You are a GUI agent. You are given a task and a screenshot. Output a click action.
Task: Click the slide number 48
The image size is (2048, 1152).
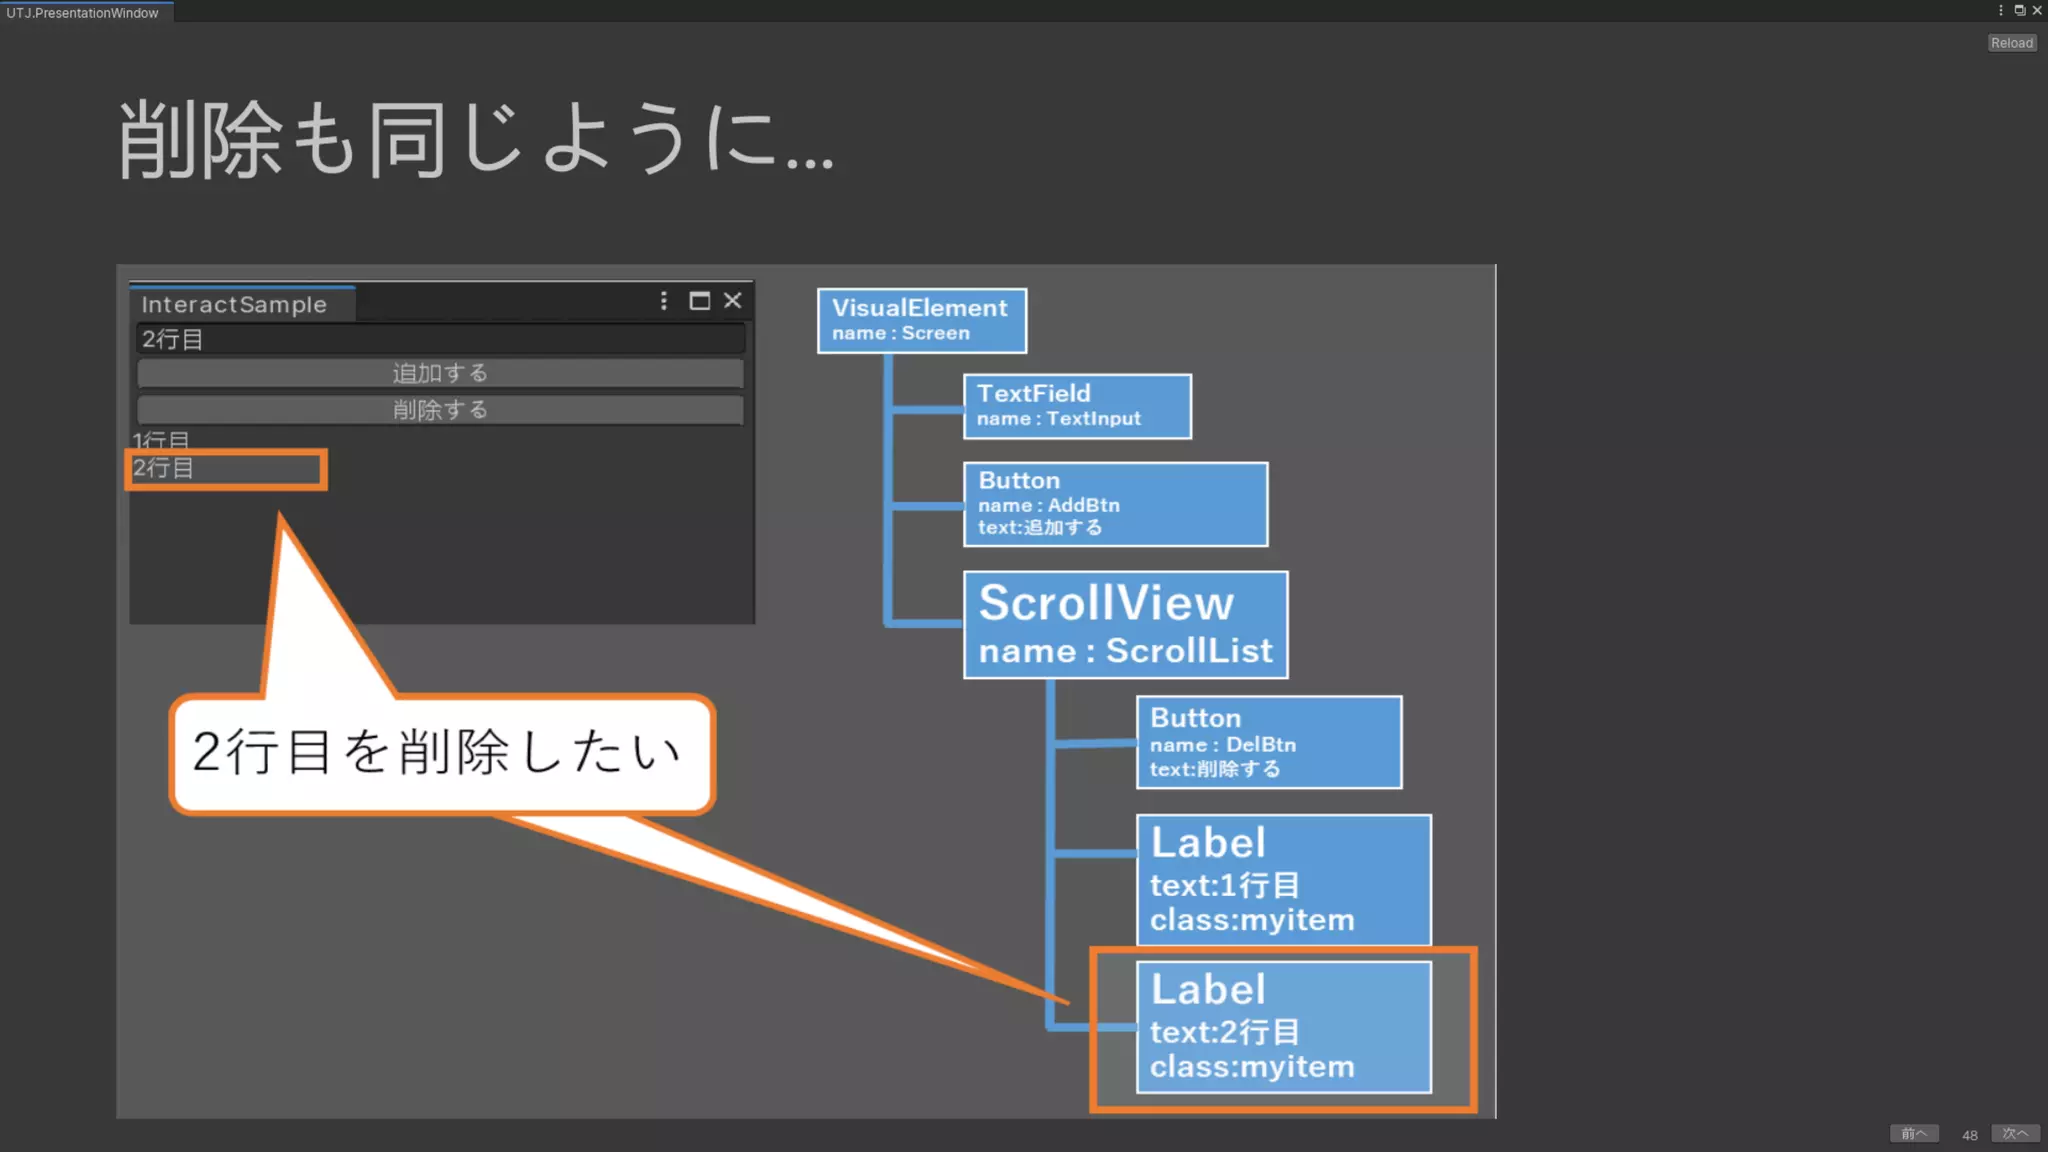1969,1135
